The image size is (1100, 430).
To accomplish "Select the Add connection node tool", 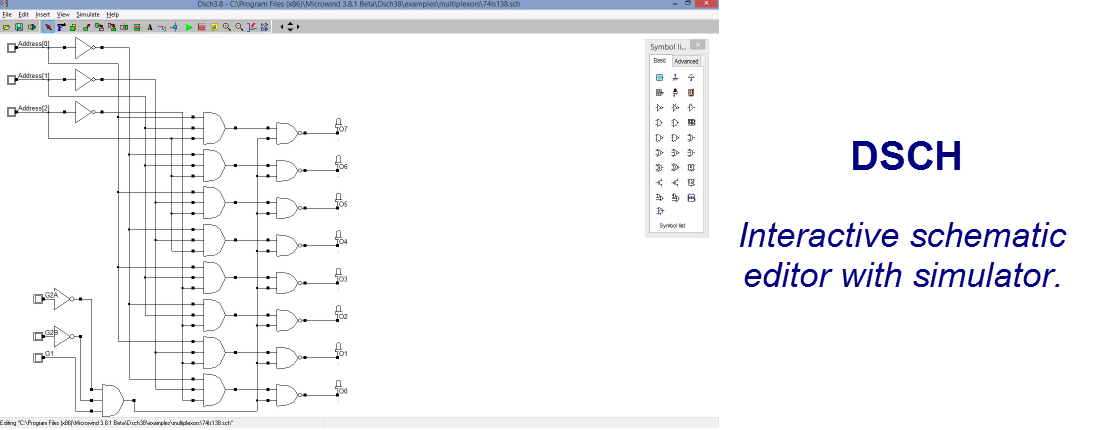I will click(x=175, y=27).
